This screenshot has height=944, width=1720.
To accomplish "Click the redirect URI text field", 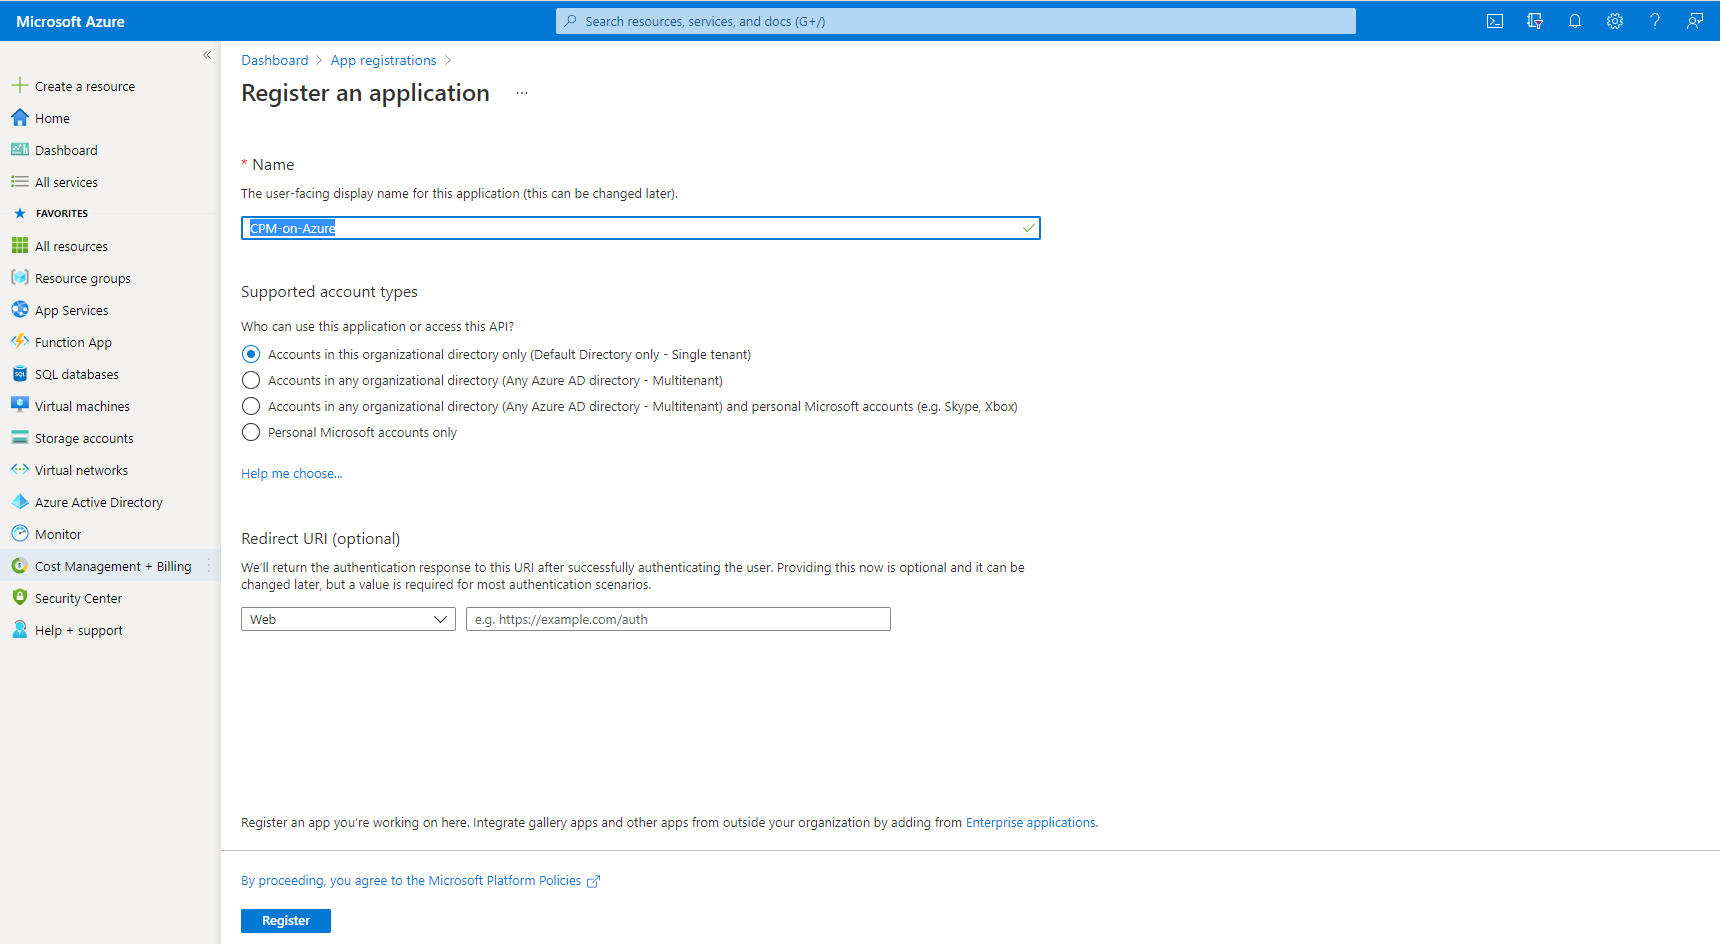I will pos(678,619).
